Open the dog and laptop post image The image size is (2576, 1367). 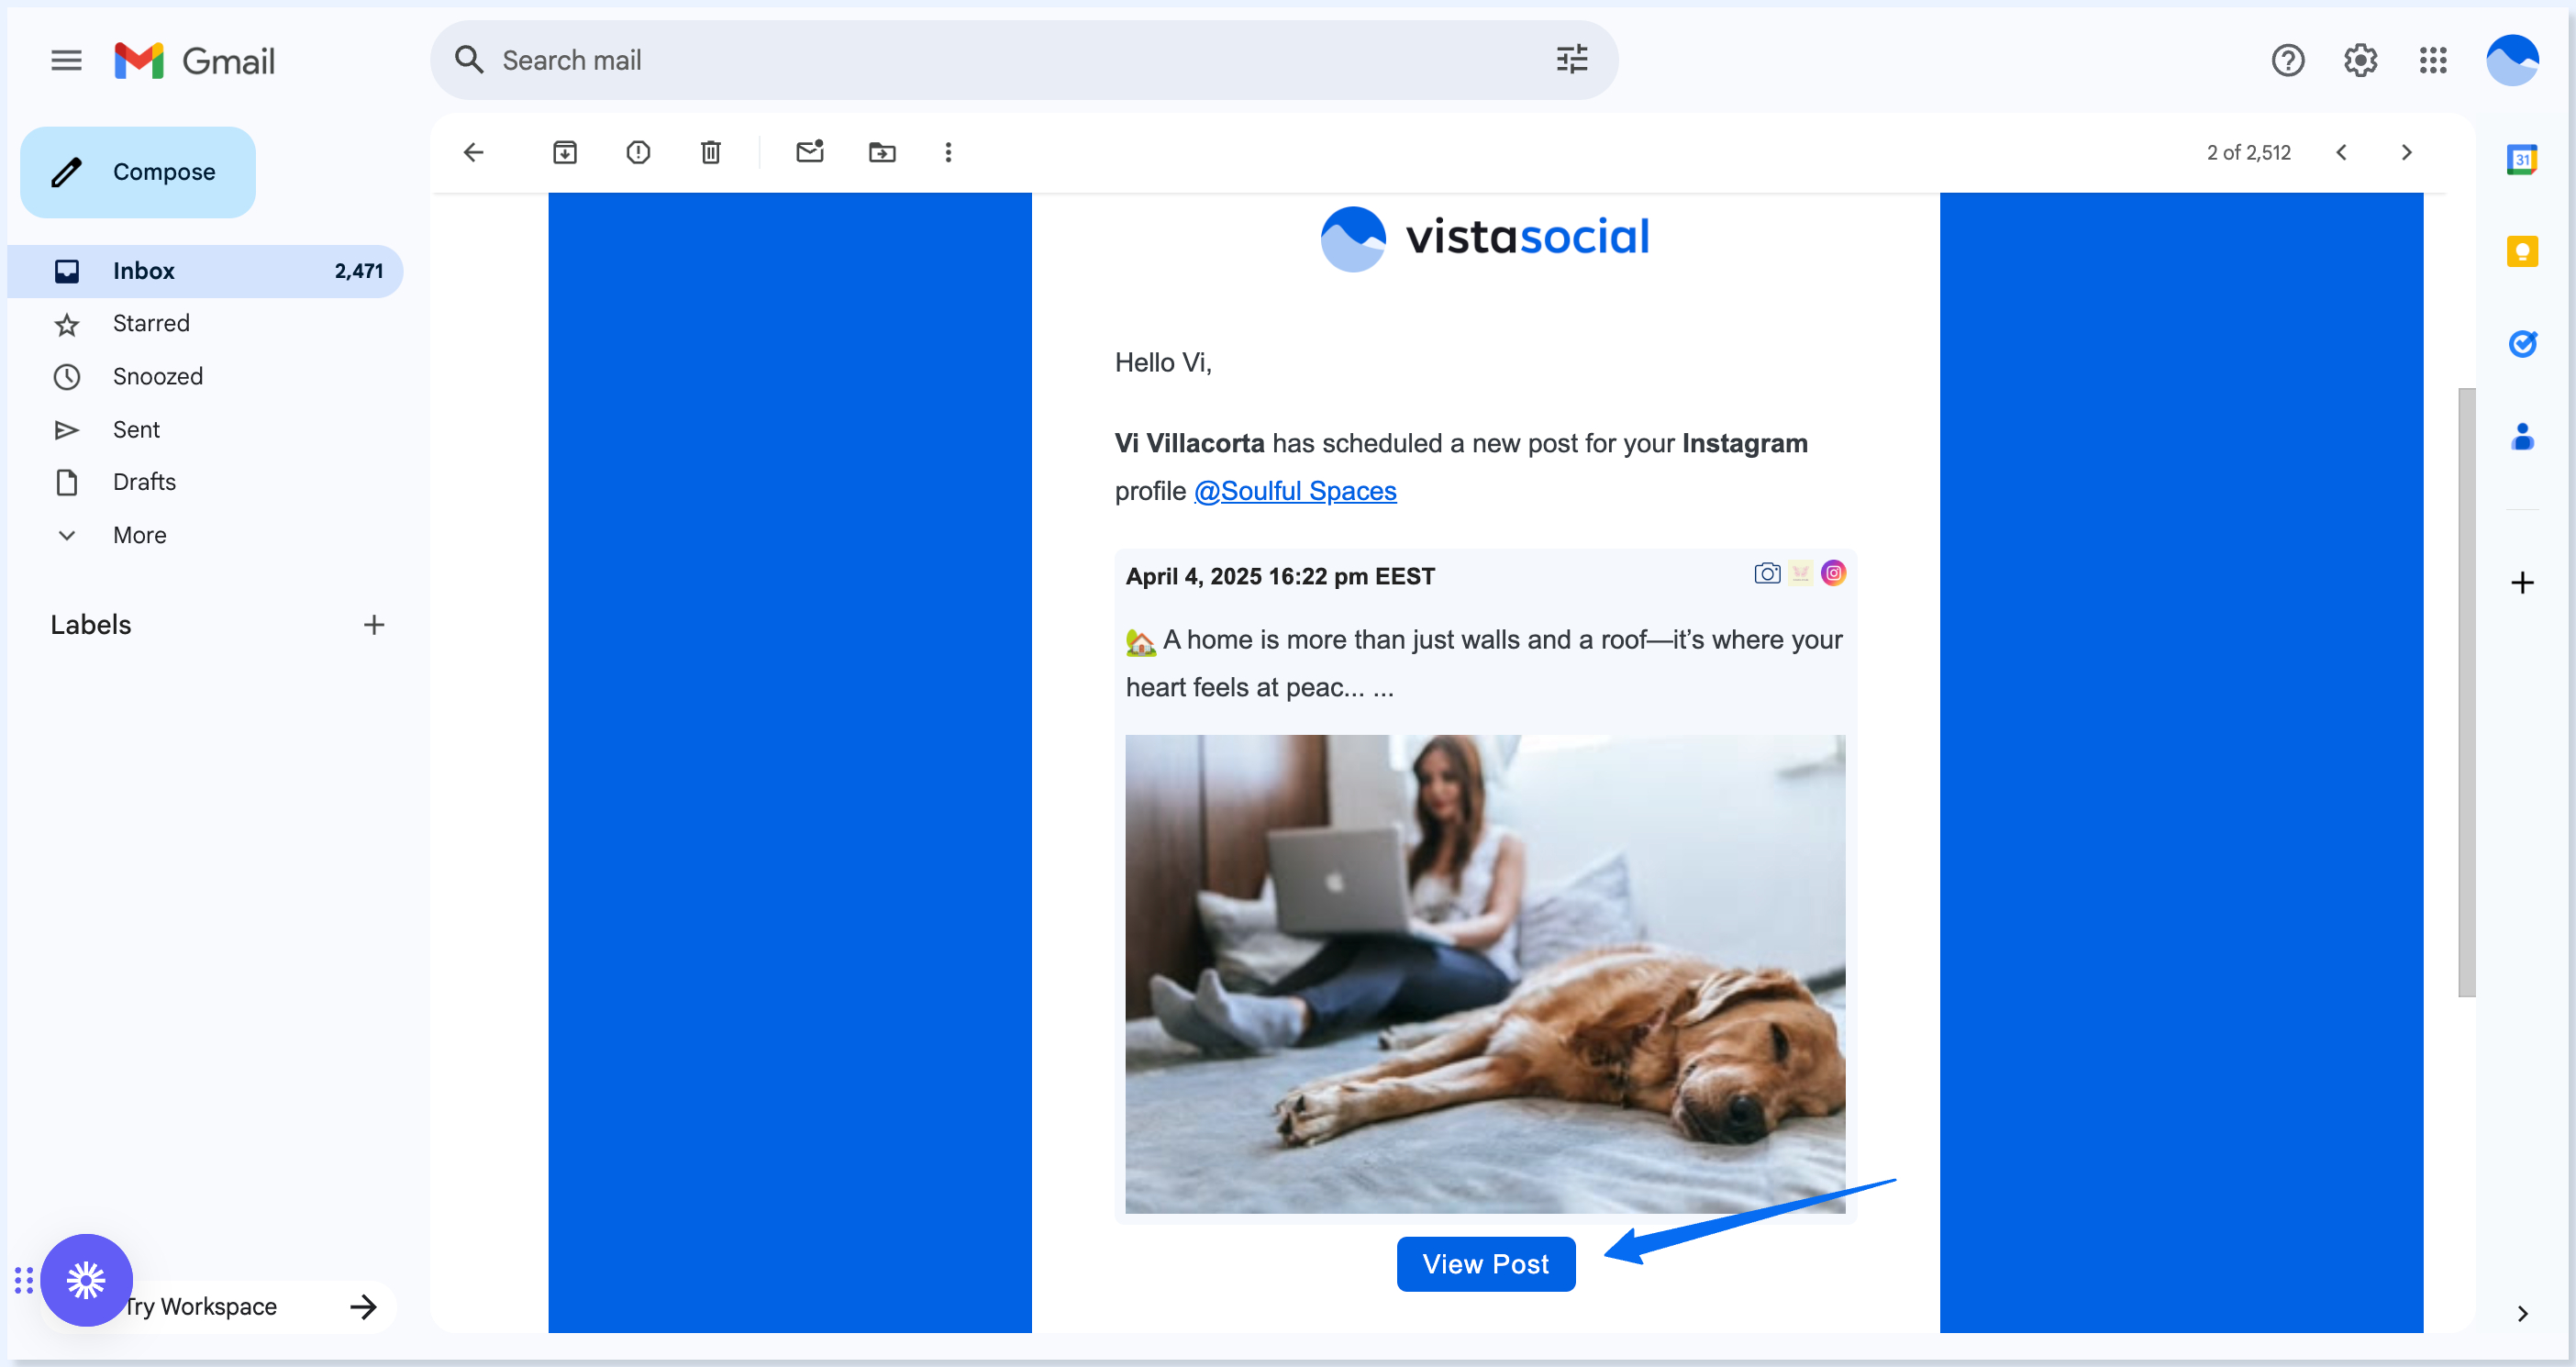point(1485,974)
